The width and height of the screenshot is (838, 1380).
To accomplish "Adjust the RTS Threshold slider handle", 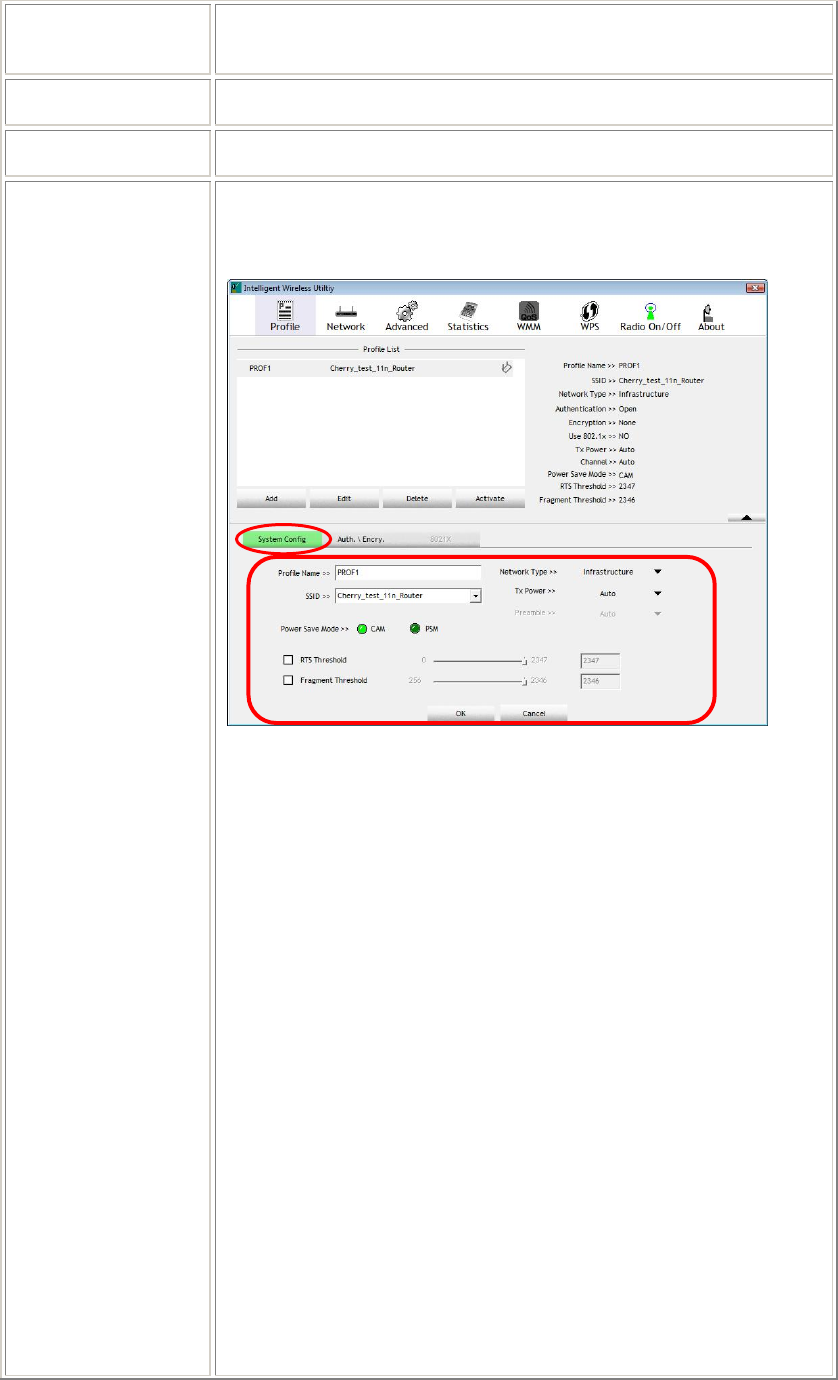I will [524, 660].
